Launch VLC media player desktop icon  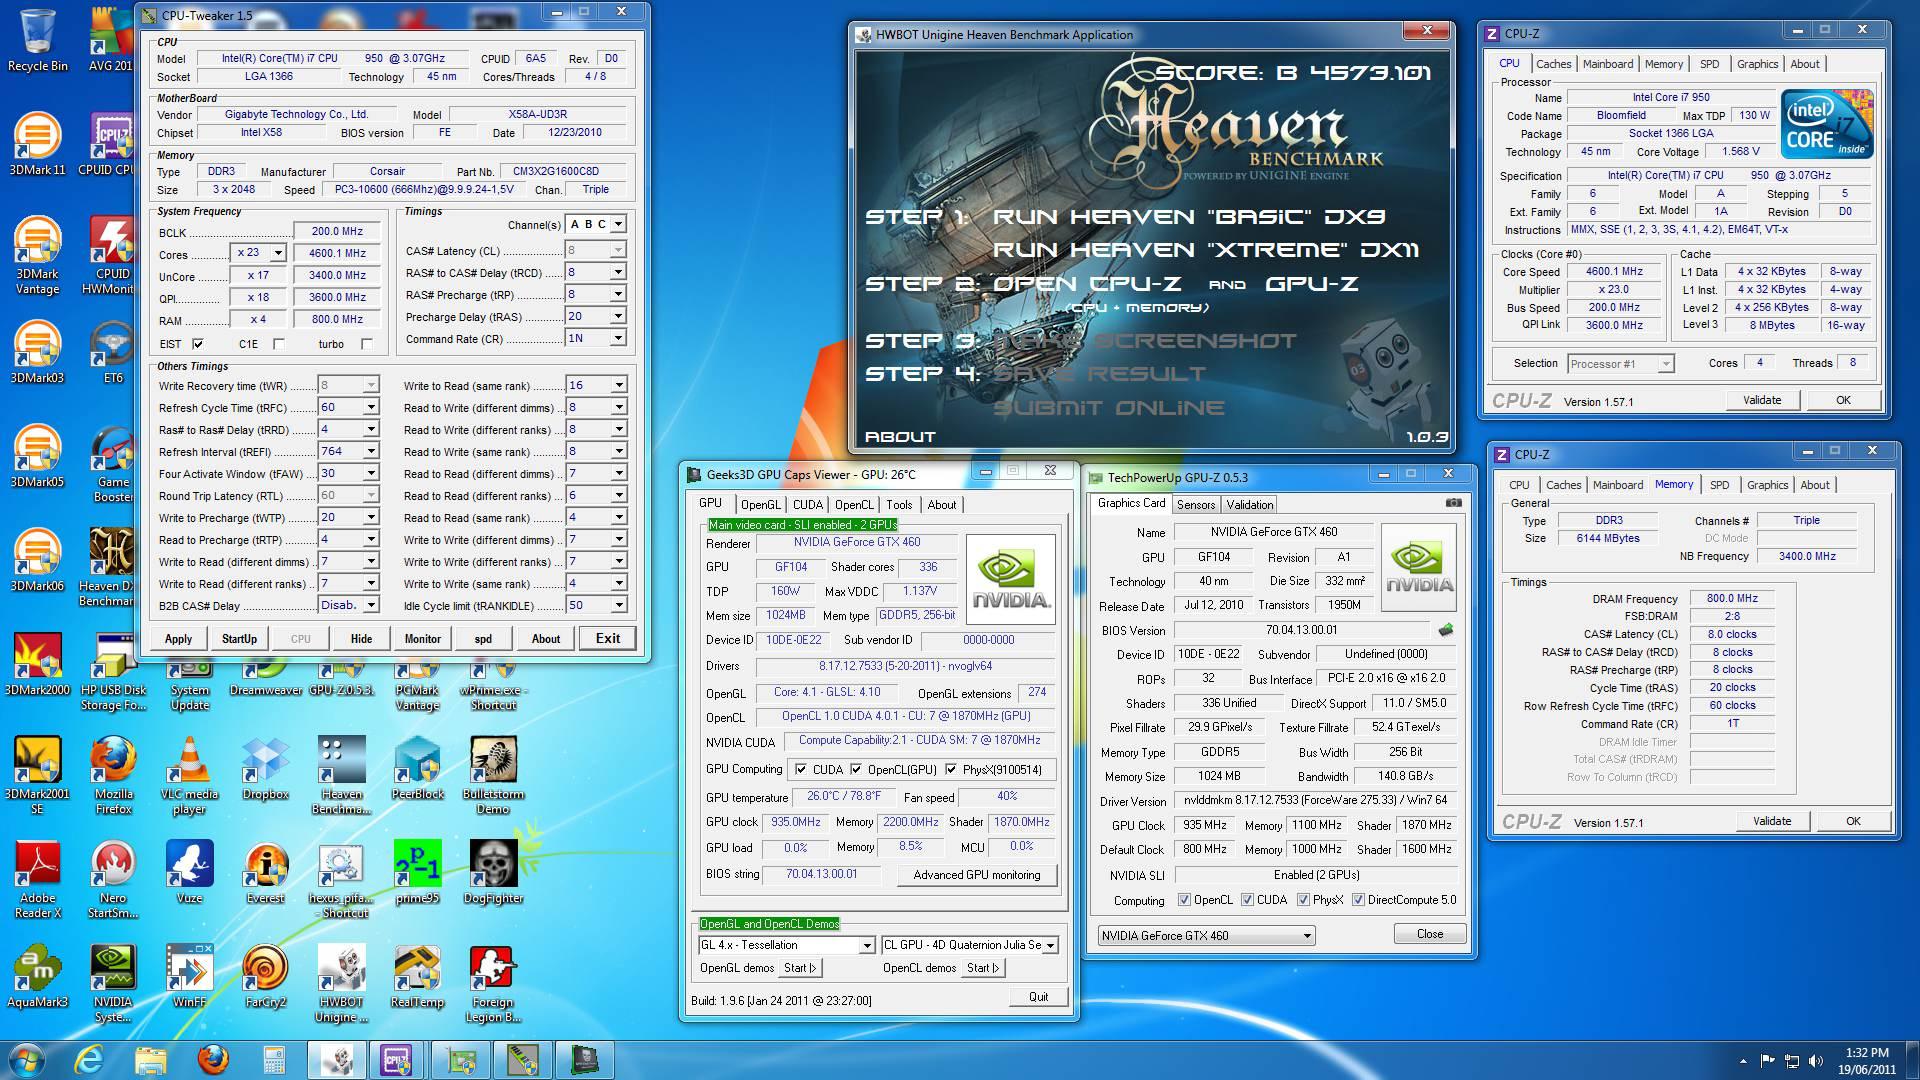click(189, 775)
